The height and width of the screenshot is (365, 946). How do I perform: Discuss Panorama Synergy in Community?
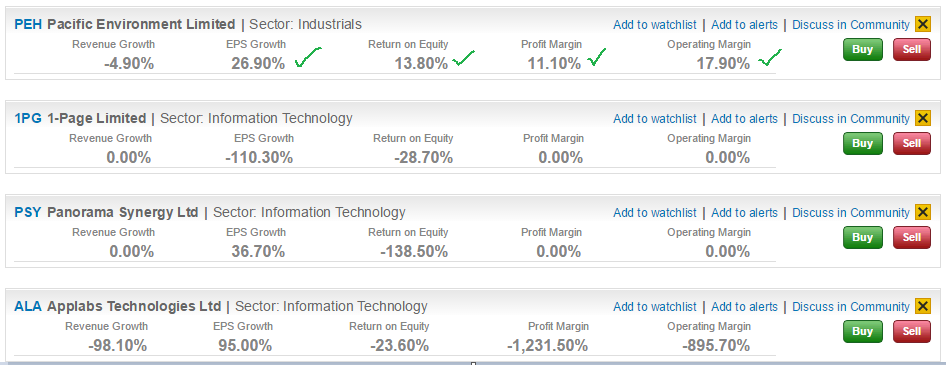tap(851, 213)
